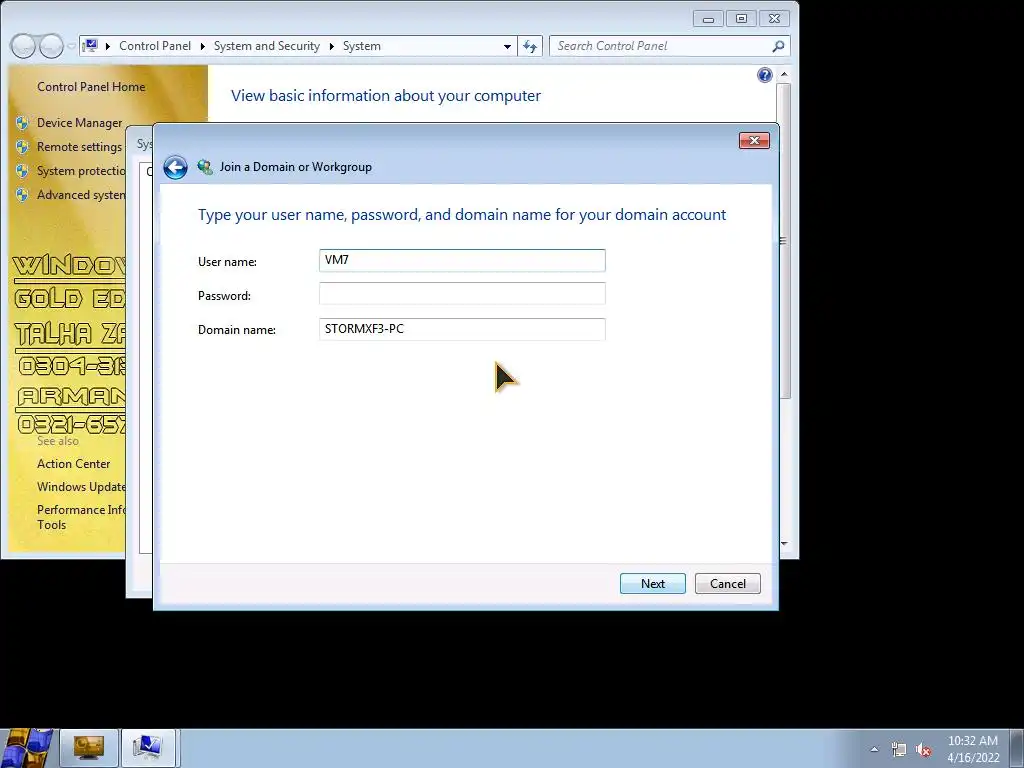The height and width of the screenshot is (768, 1024).
Task: Show hidden tray icons arrow
Action: (x=874, y=749)
